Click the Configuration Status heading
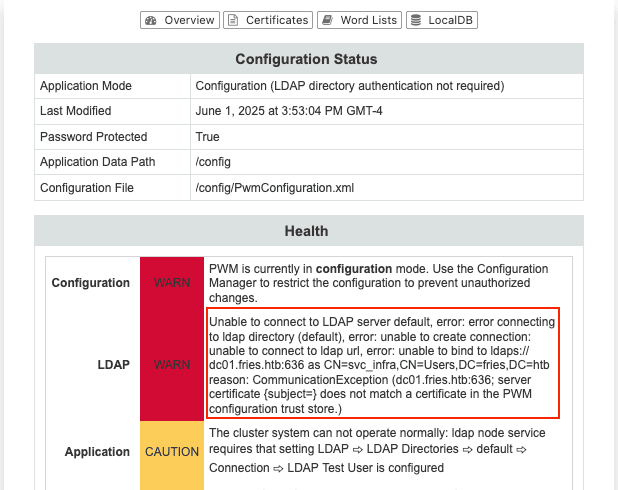The width and height of the screenshot is (618, 490). (306, 59)
